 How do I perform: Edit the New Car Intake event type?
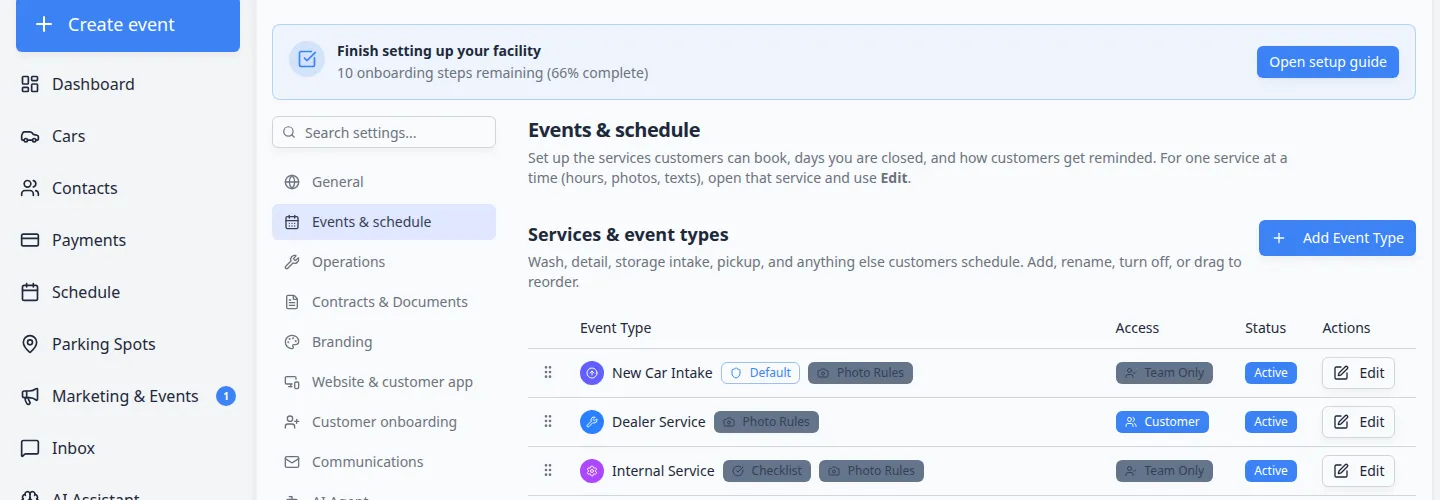[1358, 372]
